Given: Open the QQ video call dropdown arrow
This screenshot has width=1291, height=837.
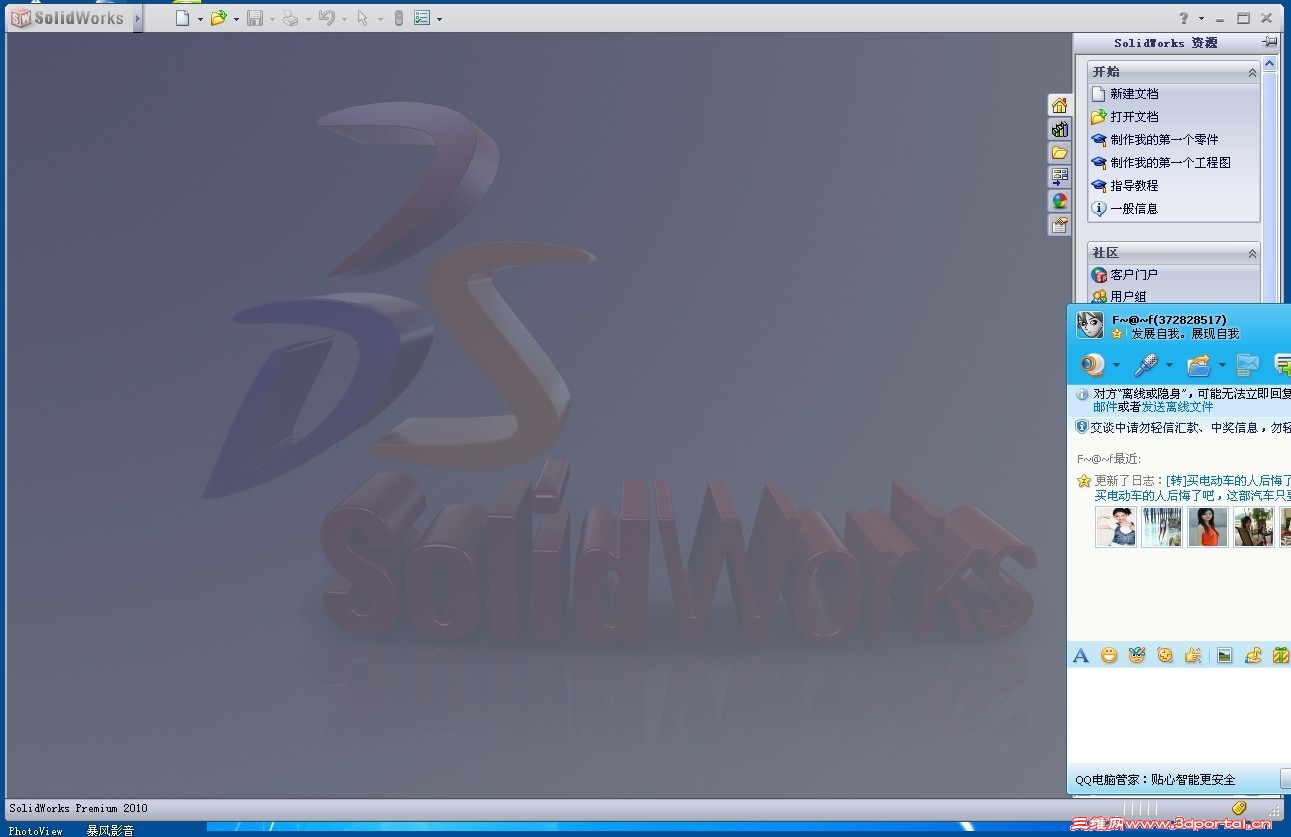Looking at the screenshot, I should (x=1116, y=365).
